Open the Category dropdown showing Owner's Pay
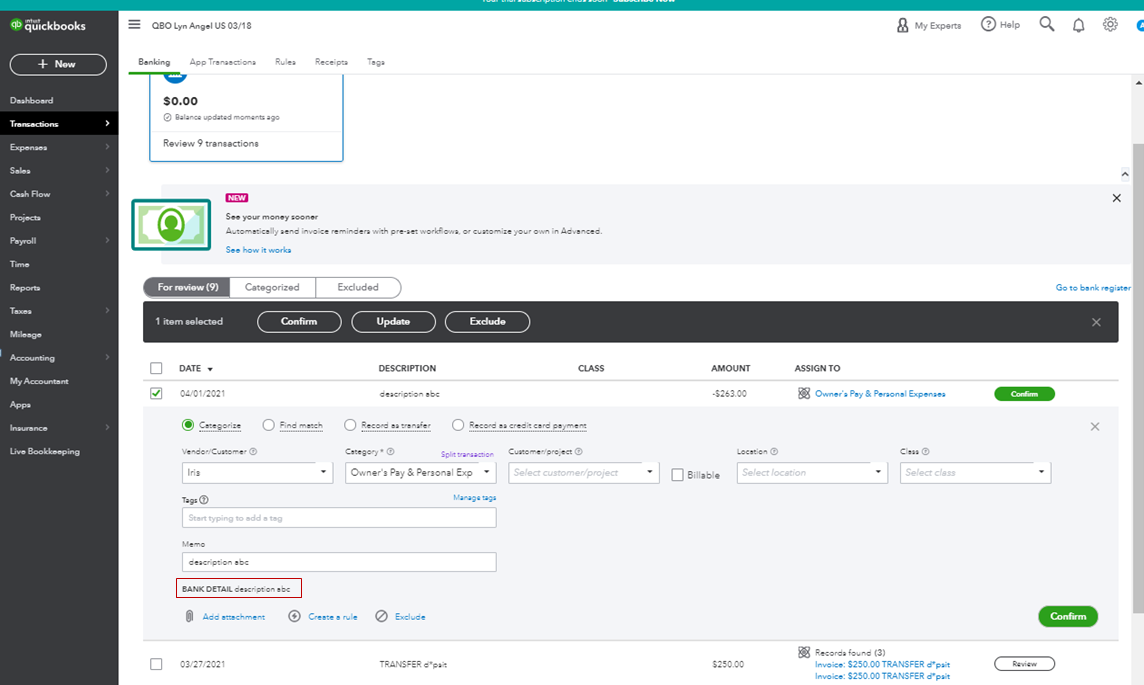1144x685 pixels. [x=485, y=471]
